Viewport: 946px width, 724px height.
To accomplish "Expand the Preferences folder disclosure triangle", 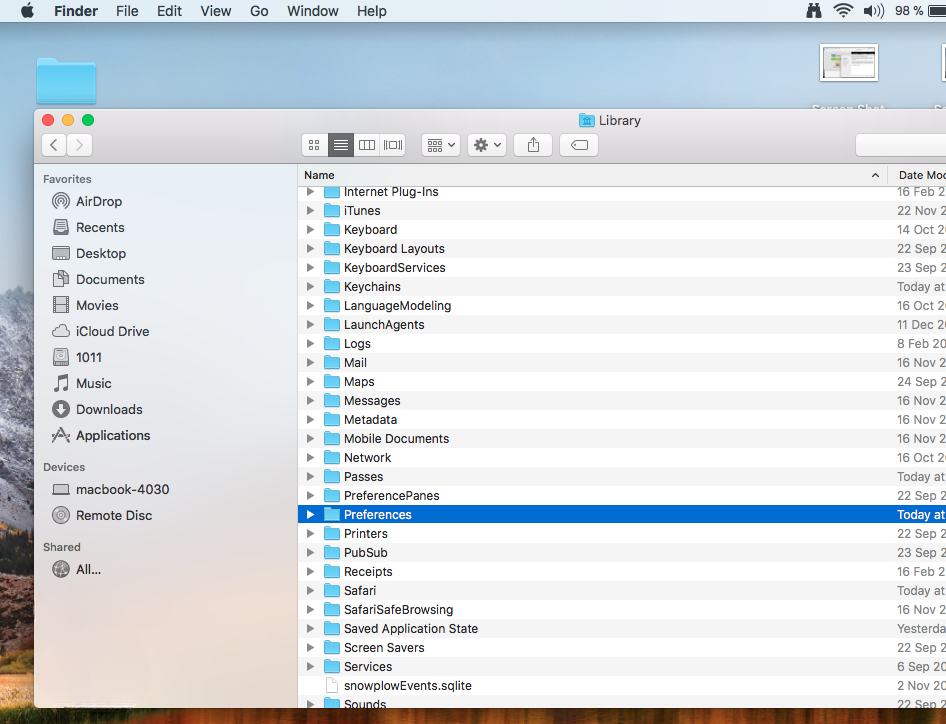I will 311,515.
